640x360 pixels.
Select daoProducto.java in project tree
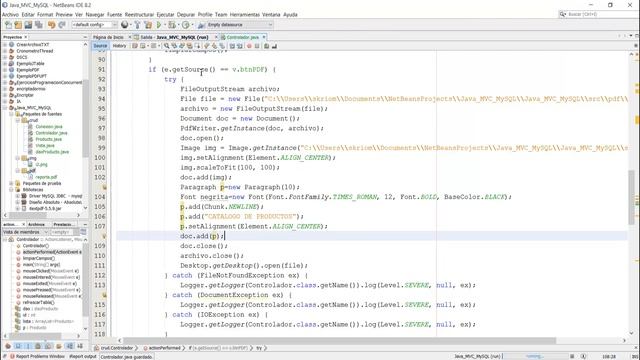52,152
